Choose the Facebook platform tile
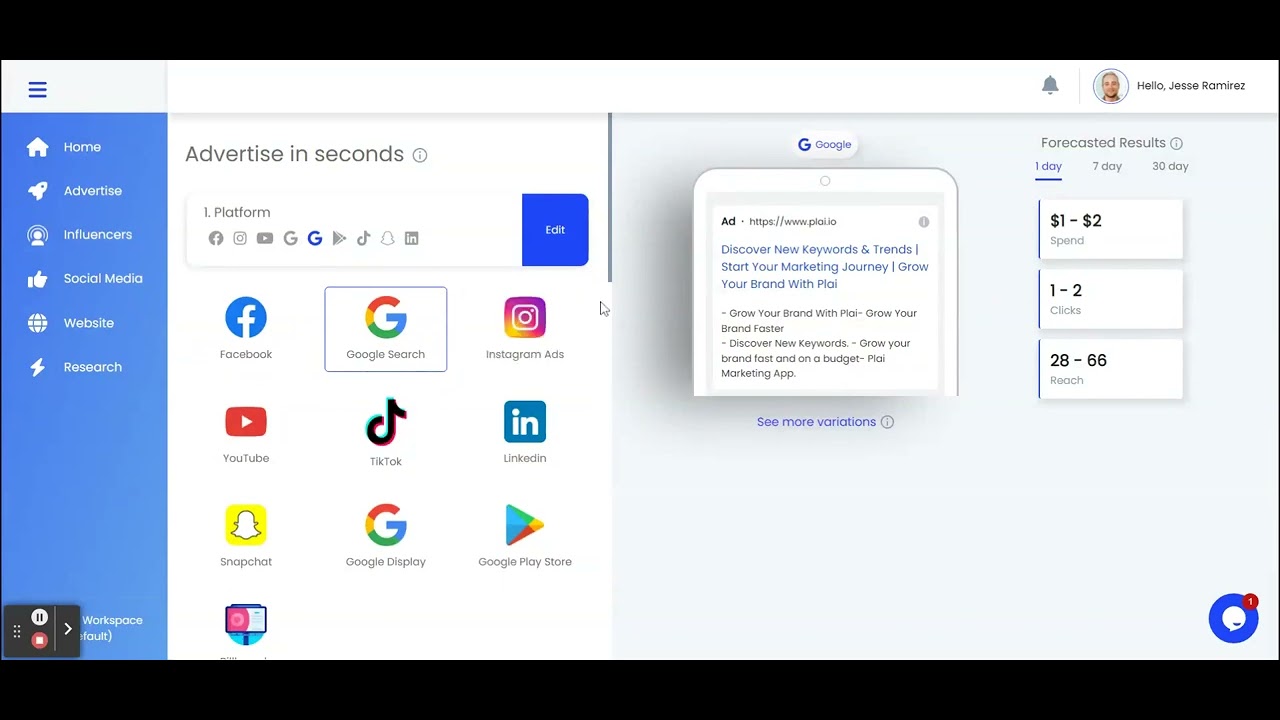 (x=246, y=329)
